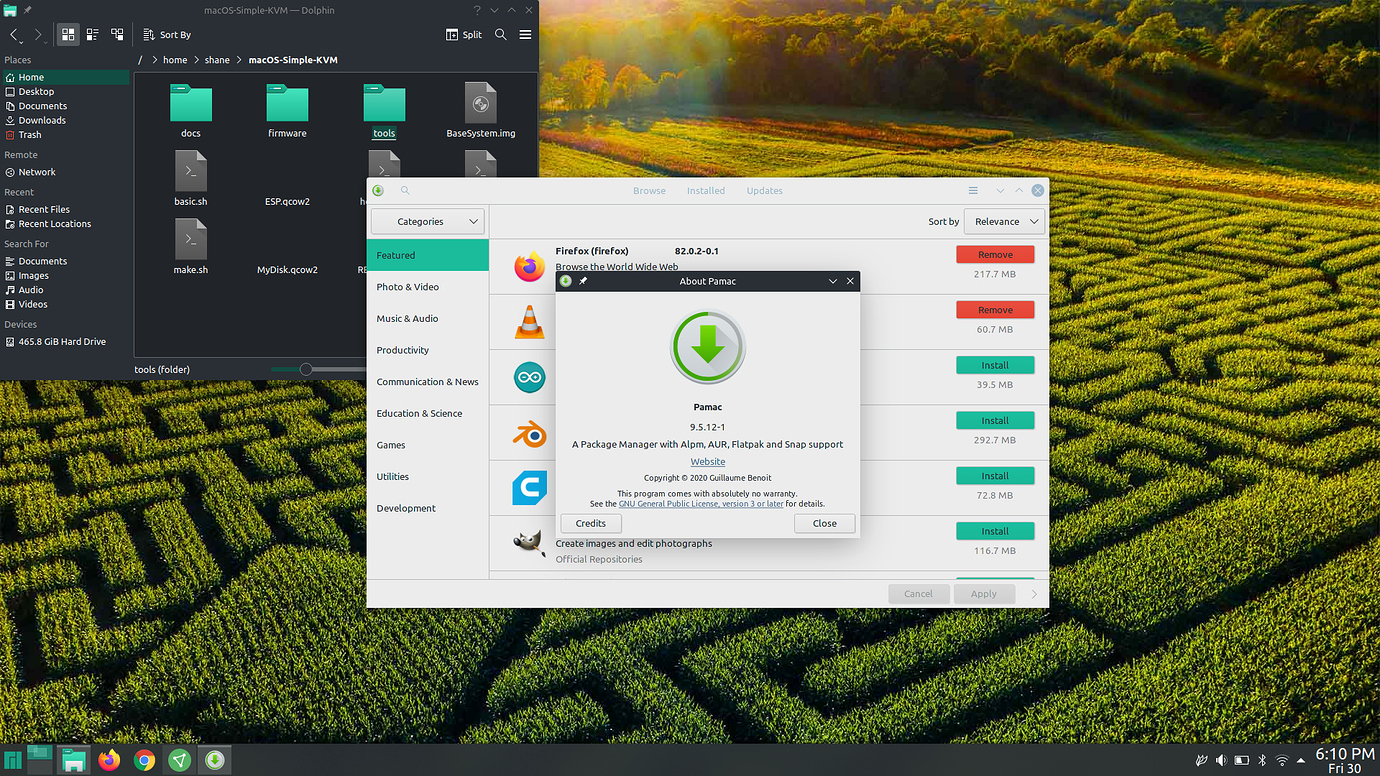Screen dimensions: 1380x776
Task: Open Dolphin search
Action: click(x=501, y=34)
